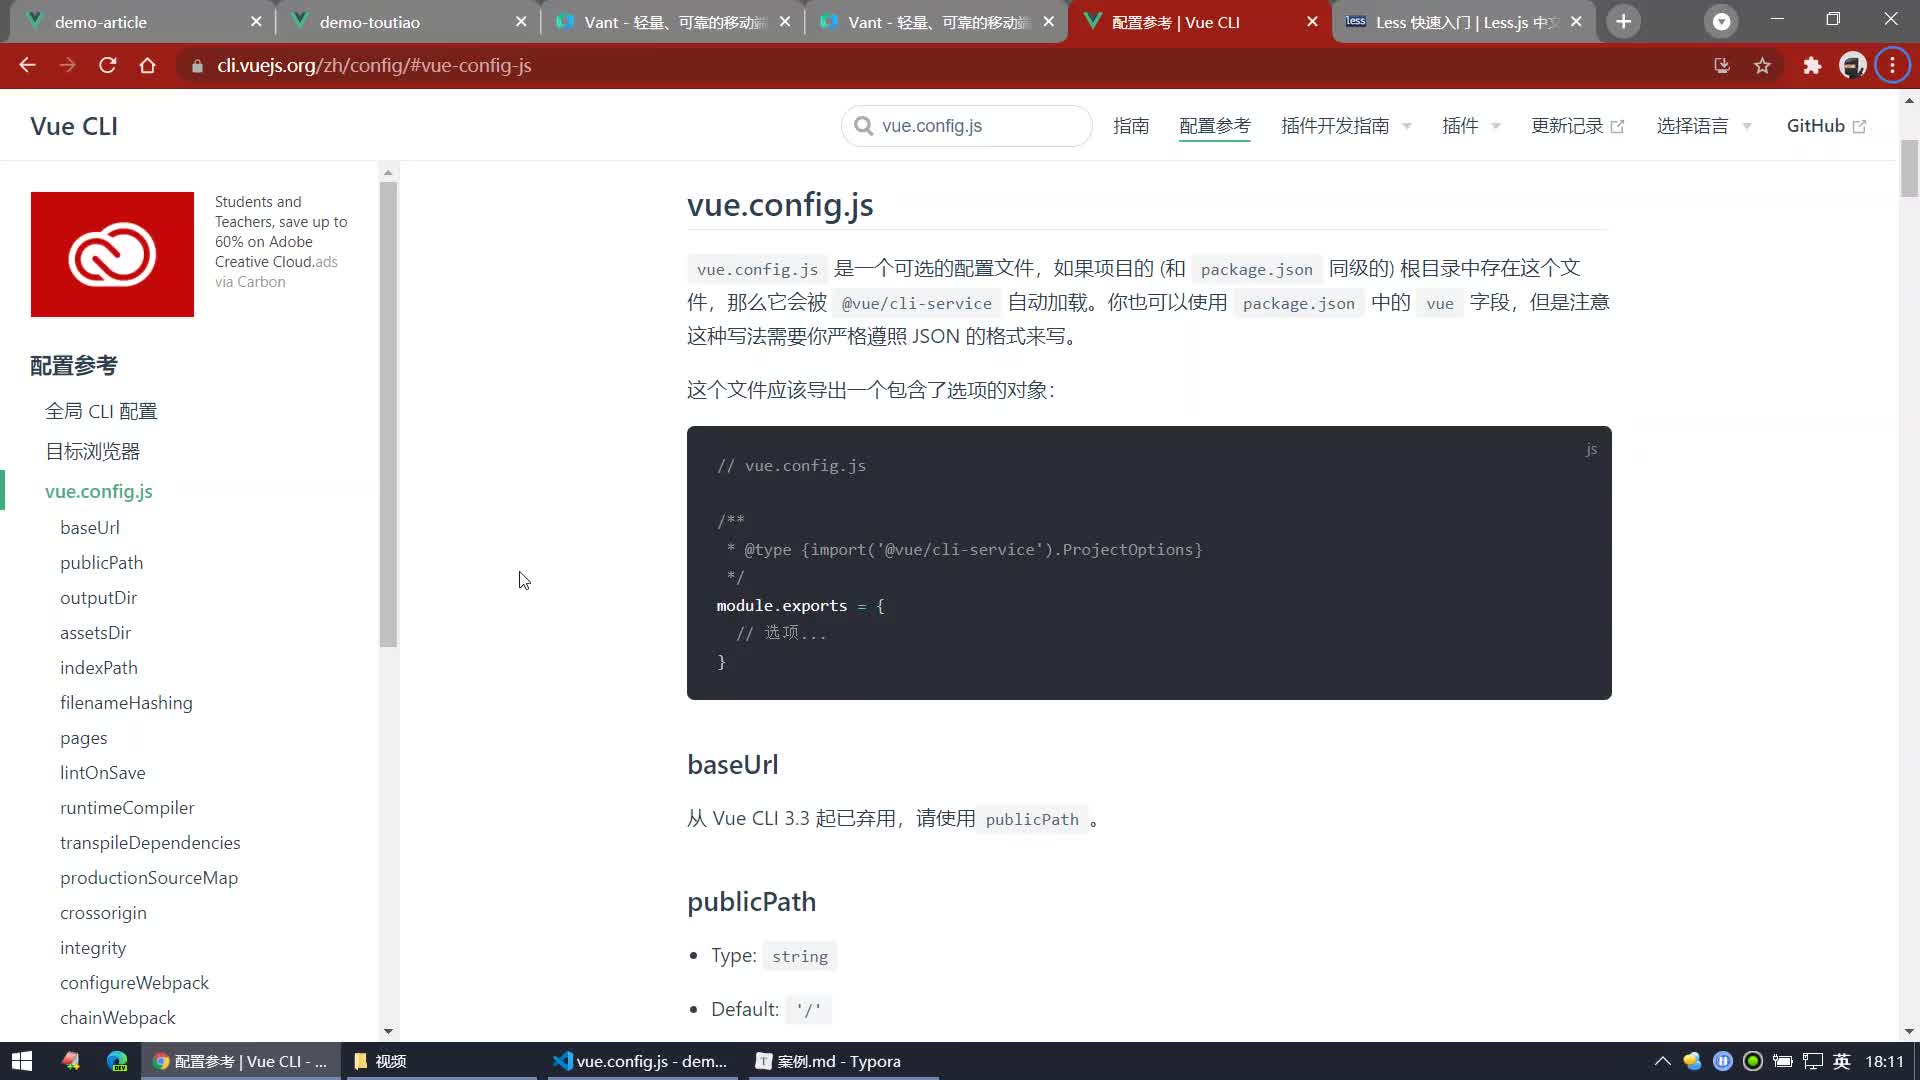Expand the 插件 dropdown menu
1920x1080 pixels.
(x=1471, y=126)
